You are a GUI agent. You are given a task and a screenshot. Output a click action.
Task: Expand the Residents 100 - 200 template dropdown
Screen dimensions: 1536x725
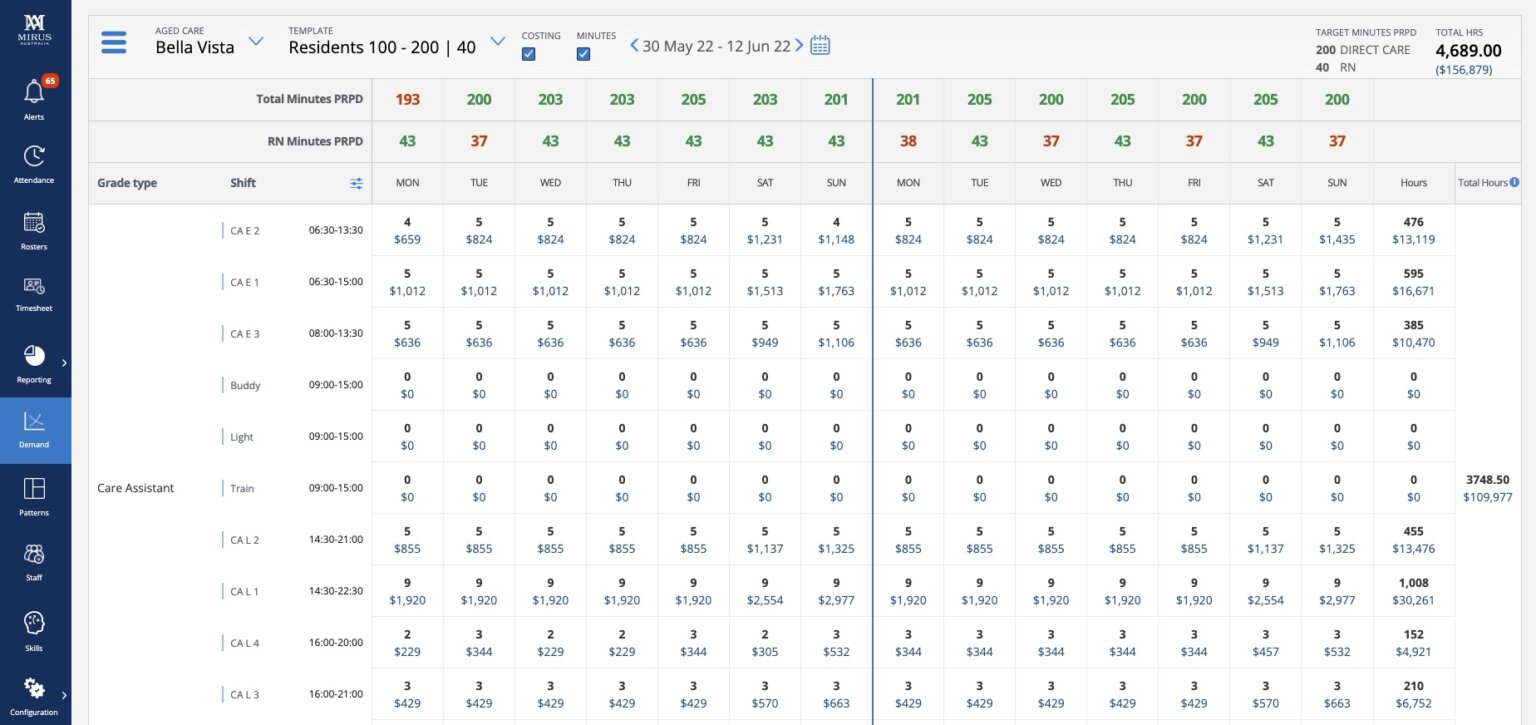pyautogui.click(x=498, y=42)
